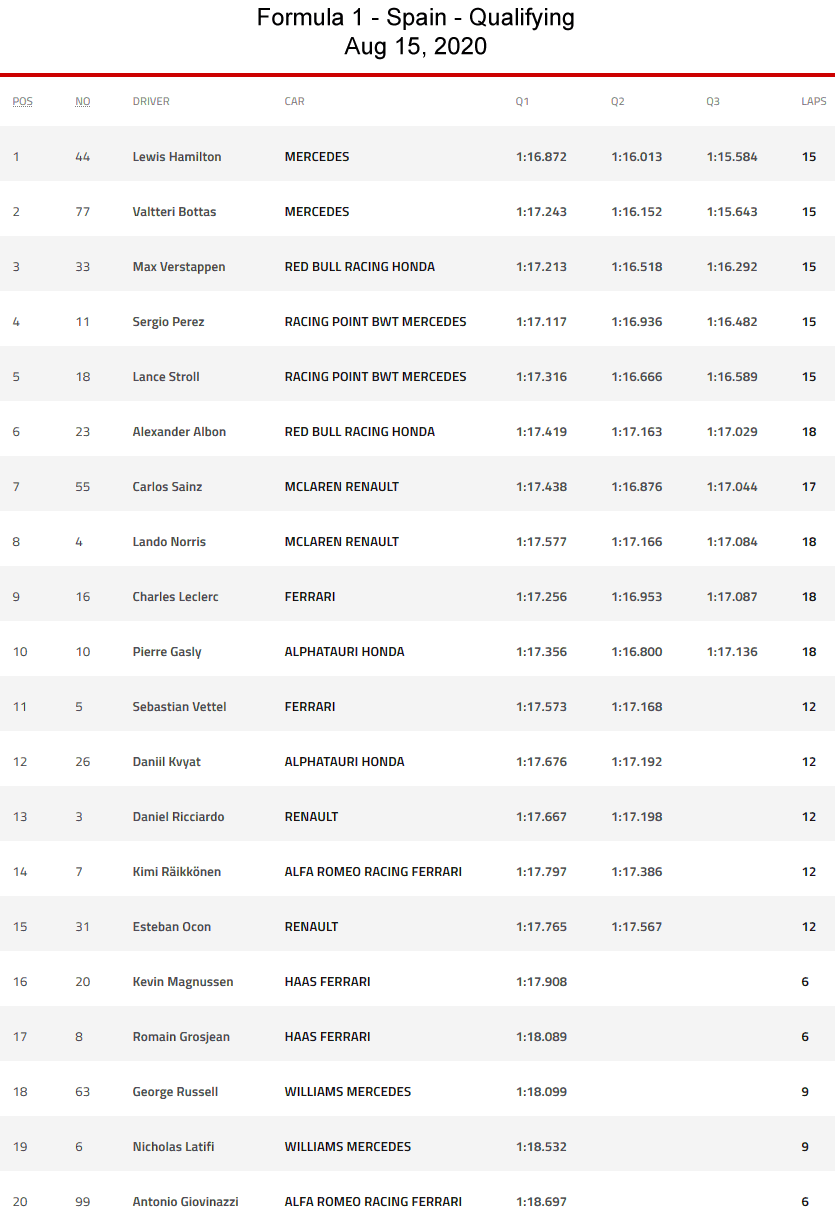Click ALPHATAURI HONDA beside Pierre Gasly

coord(344,652)
